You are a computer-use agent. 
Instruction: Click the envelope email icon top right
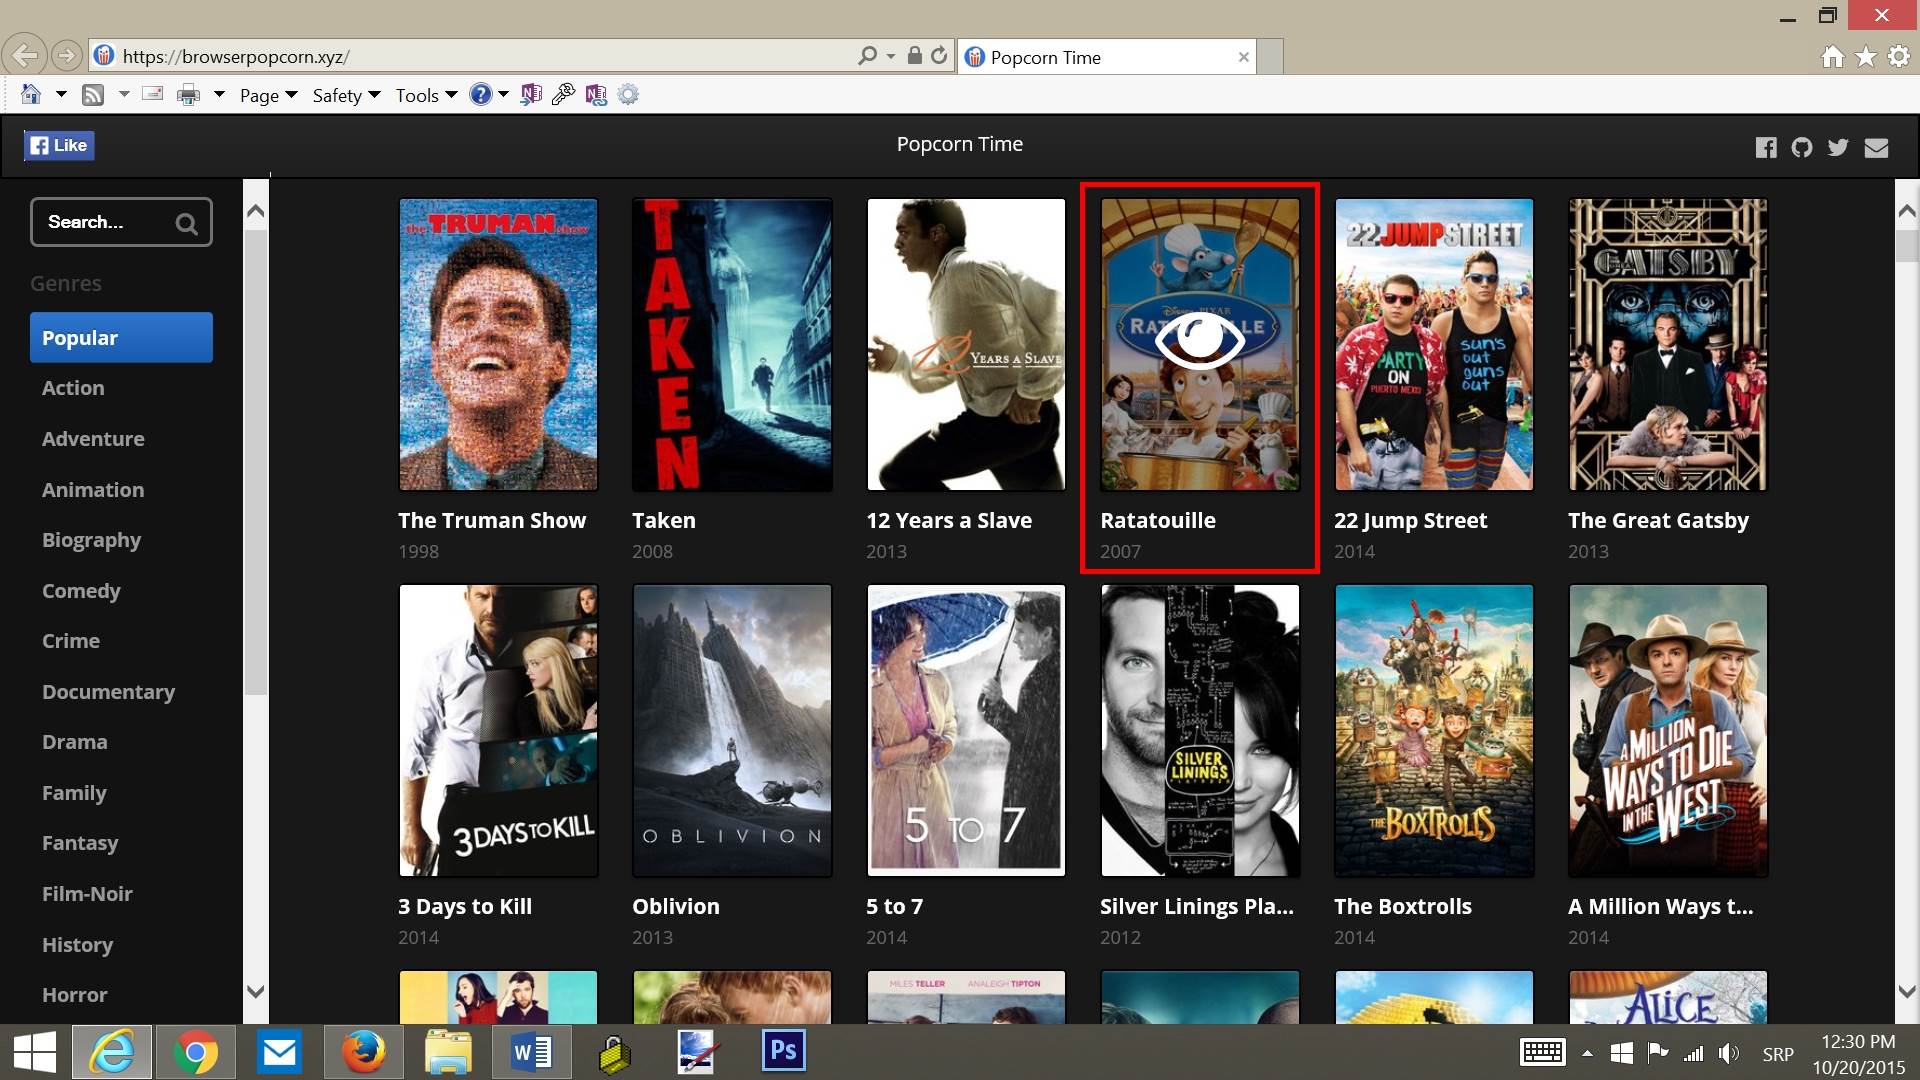point(1877,147)
